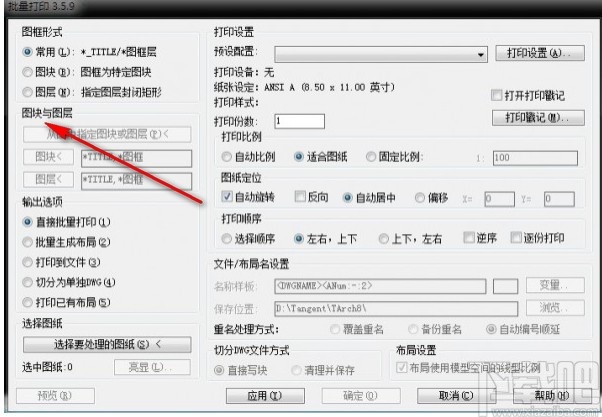Click the 纸张设定 ANSI A text
Screen dimensions: 602x417
[x=304, y=88]
